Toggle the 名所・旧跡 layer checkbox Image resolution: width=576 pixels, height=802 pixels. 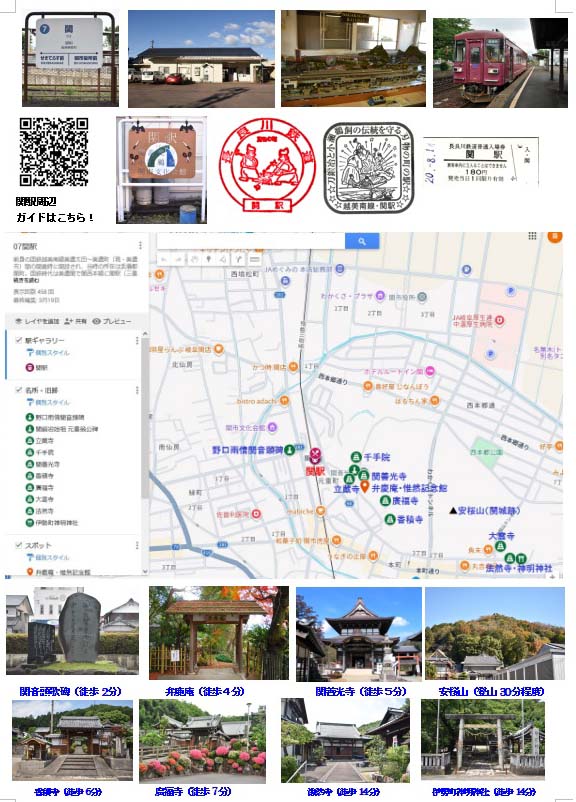tap(19, 390)
